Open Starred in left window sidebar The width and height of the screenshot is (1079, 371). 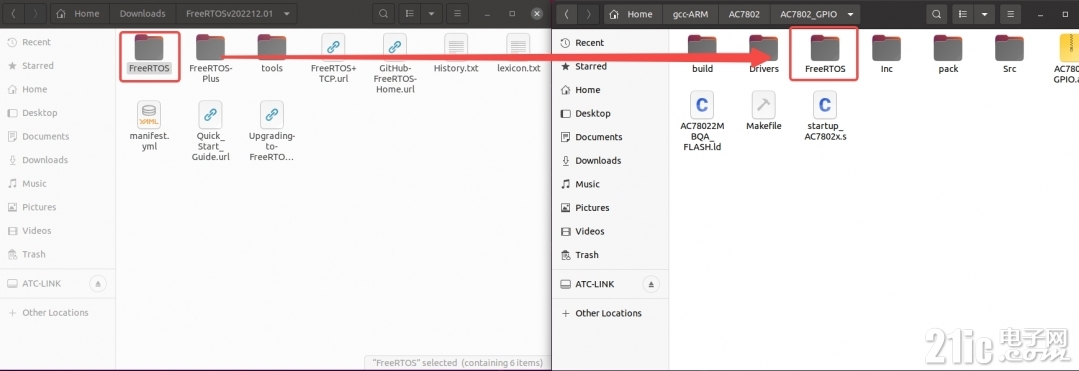58,65
